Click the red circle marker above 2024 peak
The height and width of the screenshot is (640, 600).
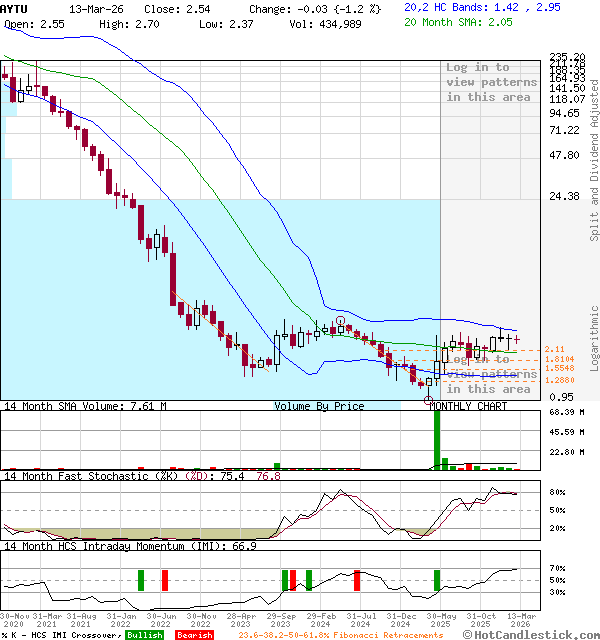pos(340,320)
